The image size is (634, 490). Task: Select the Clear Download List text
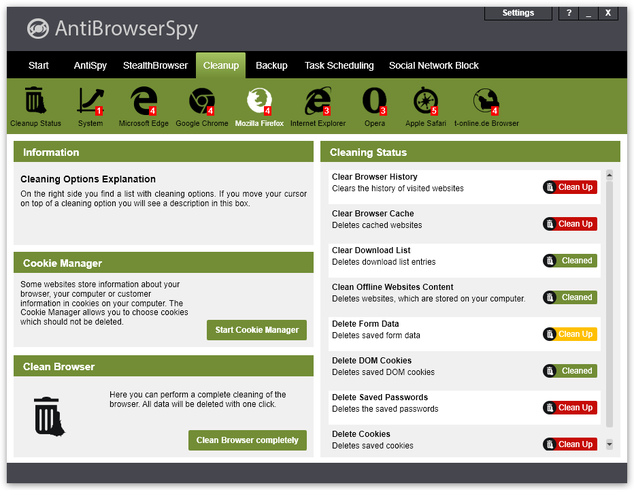pos(371,250)
